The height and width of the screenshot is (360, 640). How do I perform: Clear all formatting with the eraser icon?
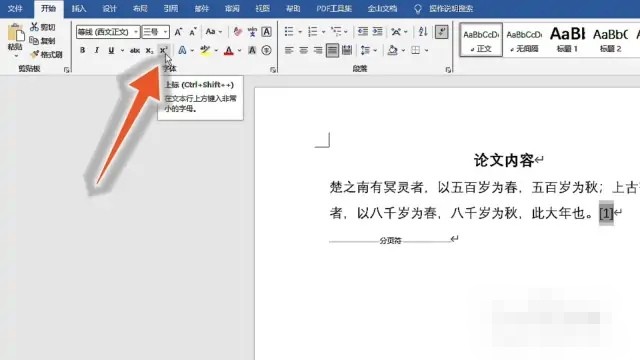pos(238,32)
